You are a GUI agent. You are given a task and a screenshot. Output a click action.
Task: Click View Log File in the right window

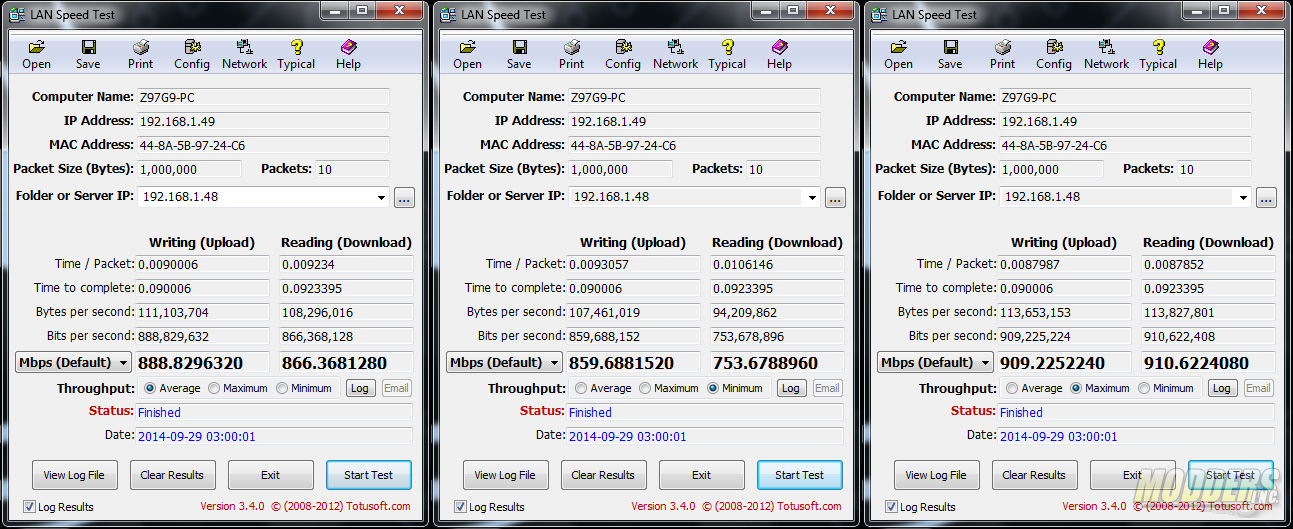coord(936,475)
